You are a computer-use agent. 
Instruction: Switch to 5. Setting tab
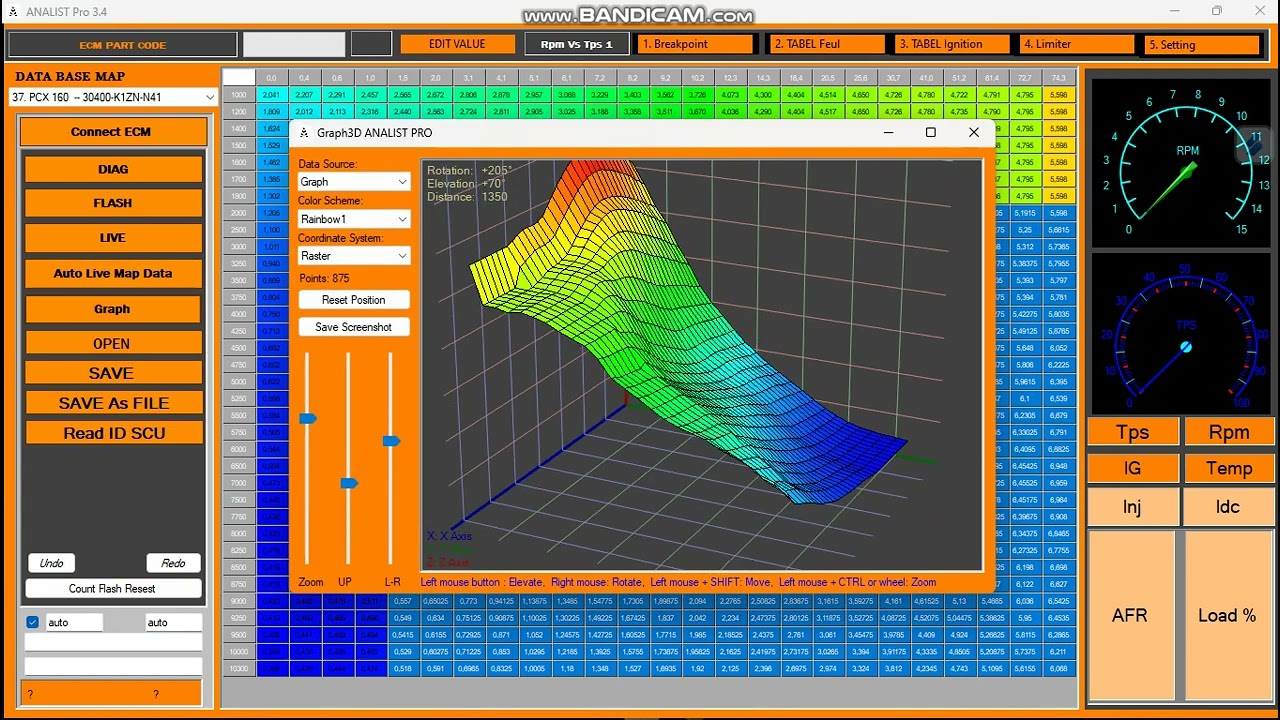pyautogui.click(x=1203, y=45)
